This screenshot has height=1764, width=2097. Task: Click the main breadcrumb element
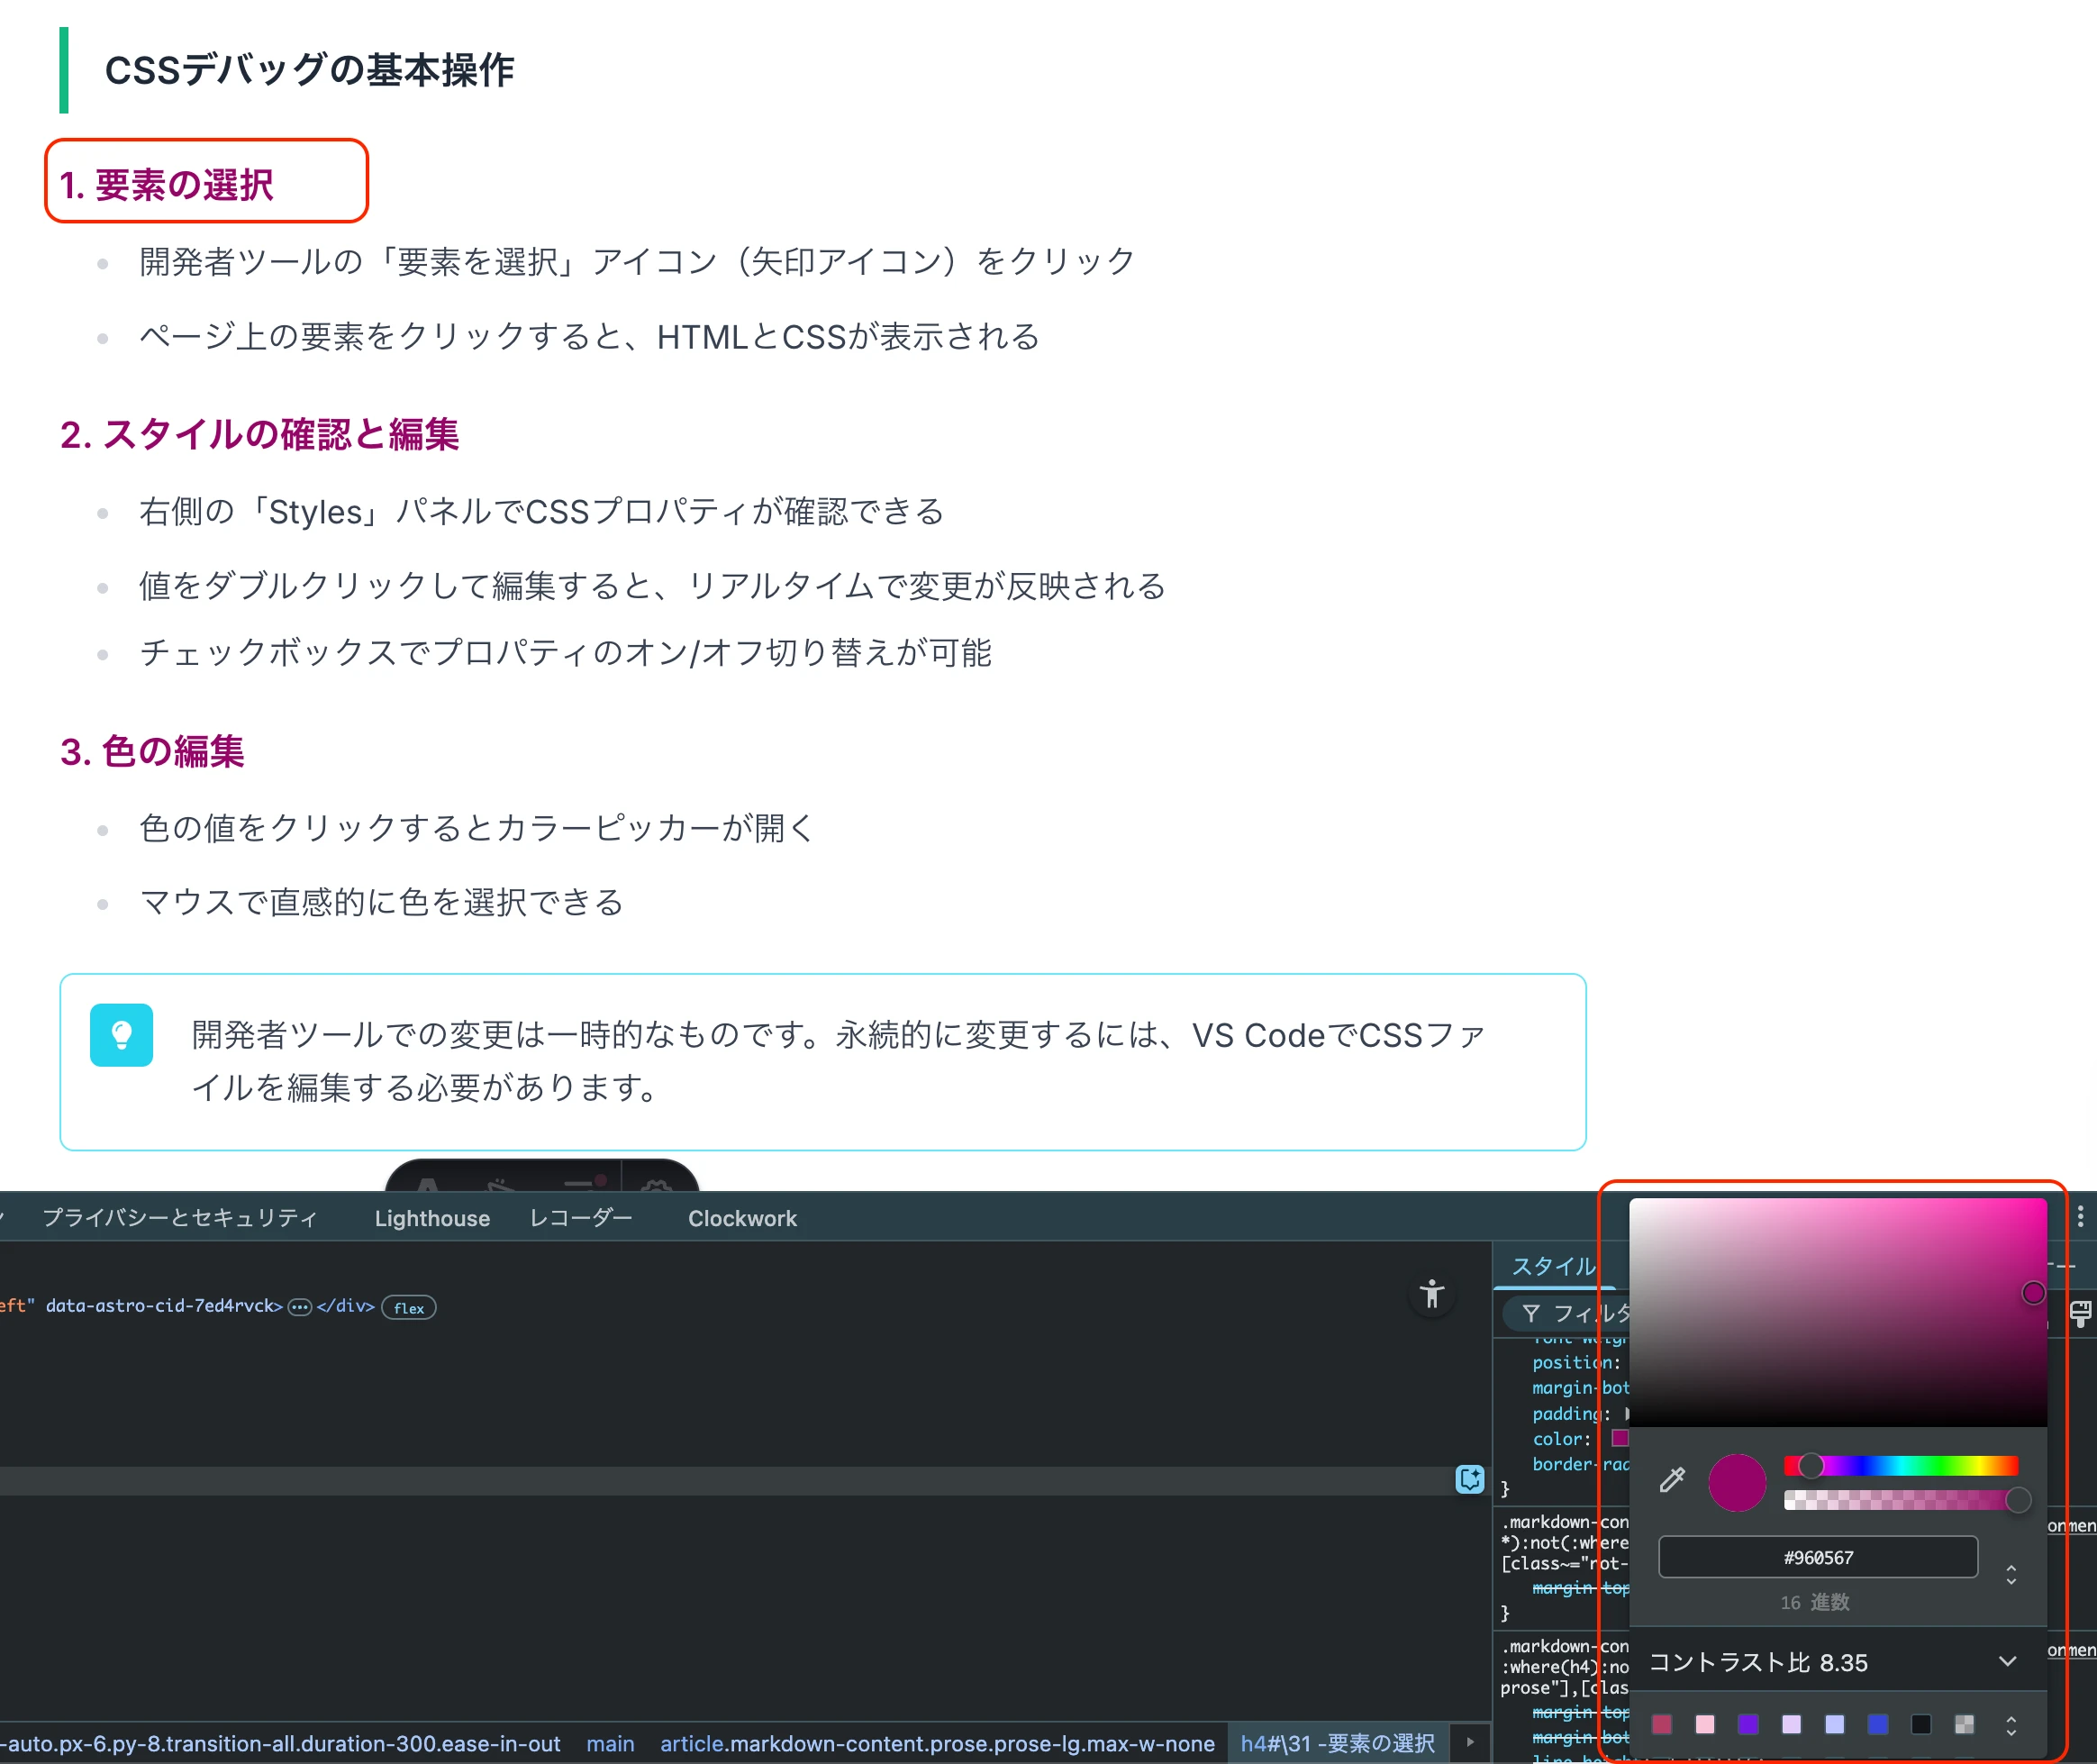pyautogui.click(x=610, y=1743)
